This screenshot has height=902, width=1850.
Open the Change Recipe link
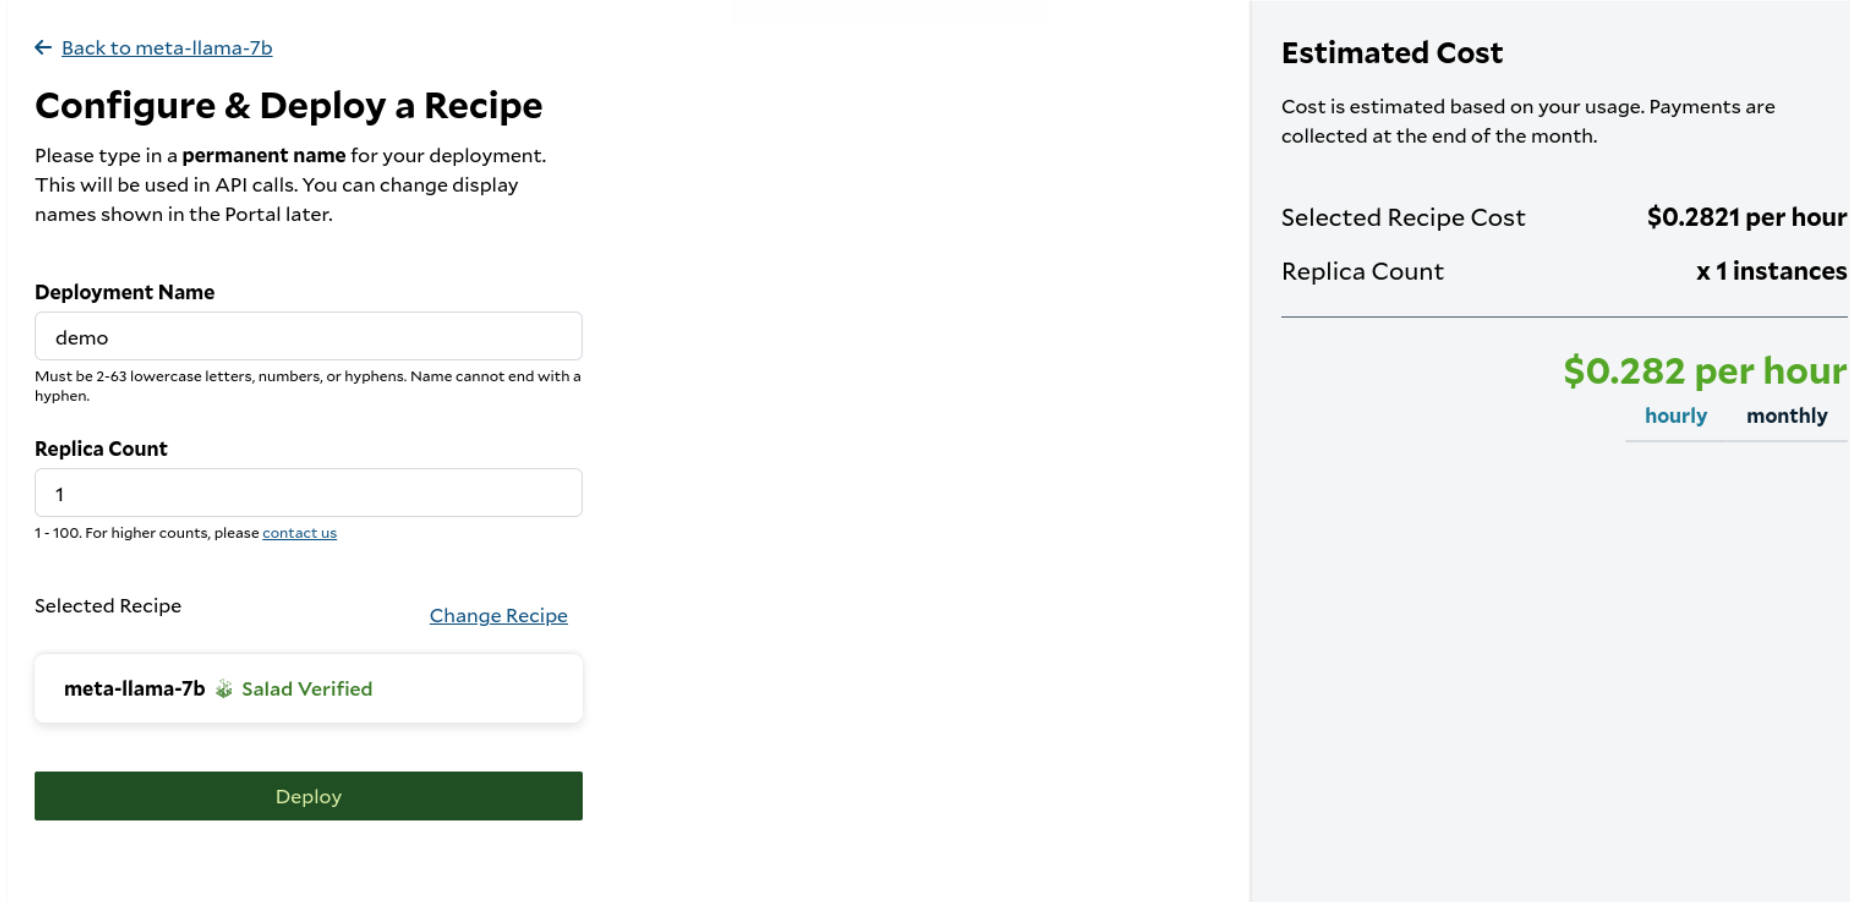498,616
